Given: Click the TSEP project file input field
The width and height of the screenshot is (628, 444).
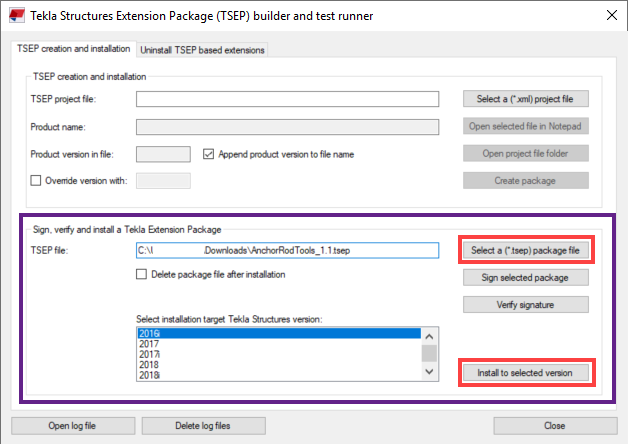Looking at the screenshot, I should [x=288, y=99].
